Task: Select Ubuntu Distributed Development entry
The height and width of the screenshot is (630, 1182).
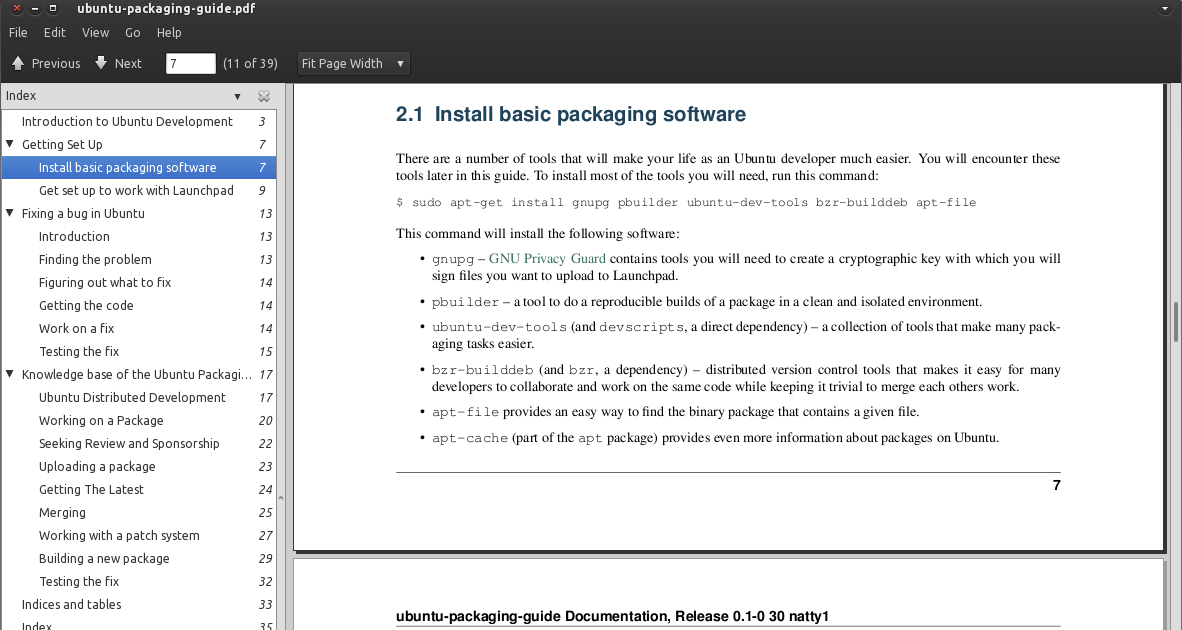Action: pos(139,397)
